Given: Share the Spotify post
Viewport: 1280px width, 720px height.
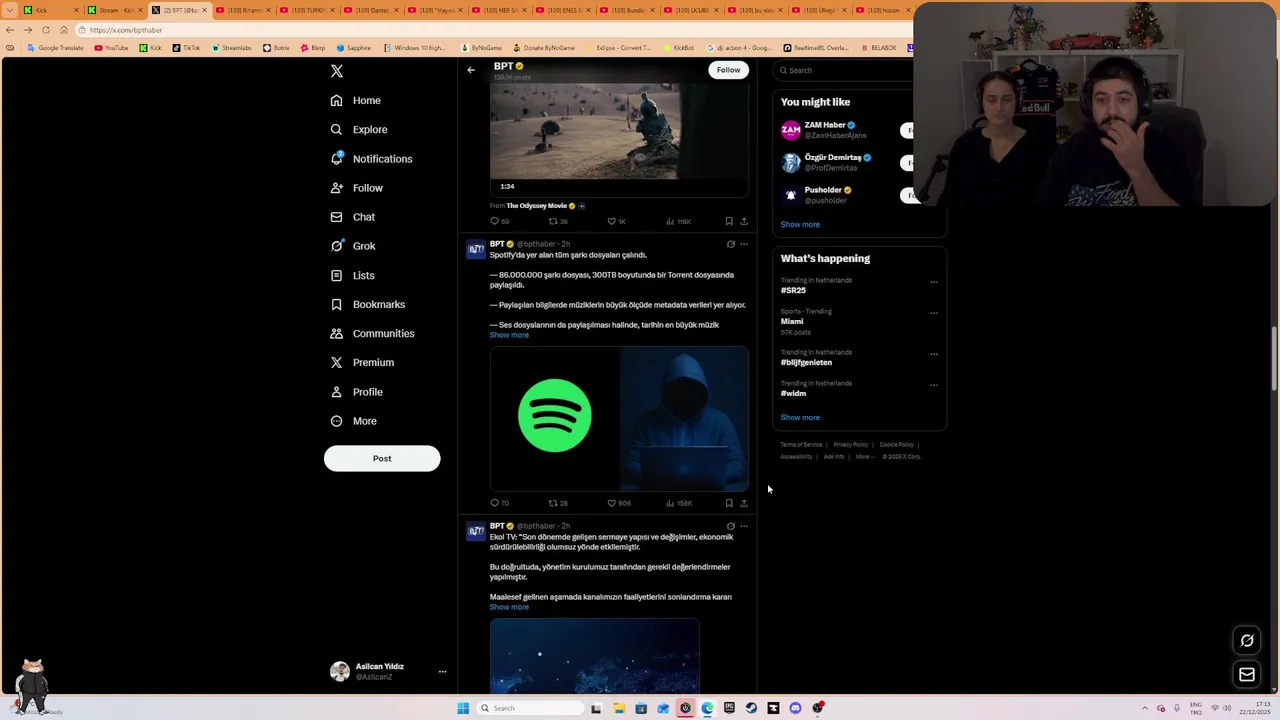Looking at the screenshot, I should 744,503.
